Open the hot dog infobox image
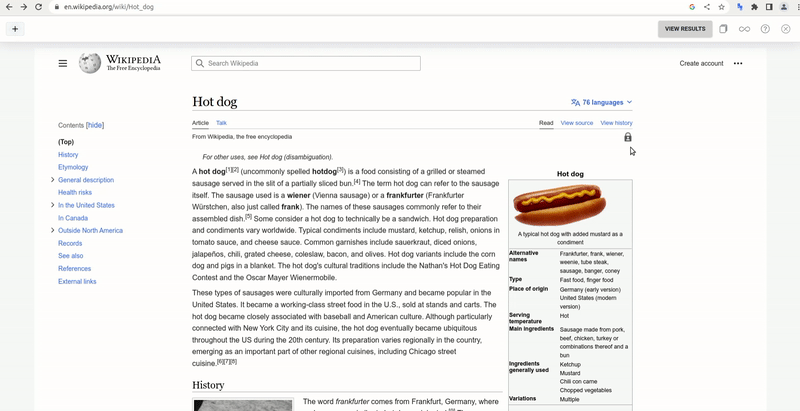 pos(560,205)
